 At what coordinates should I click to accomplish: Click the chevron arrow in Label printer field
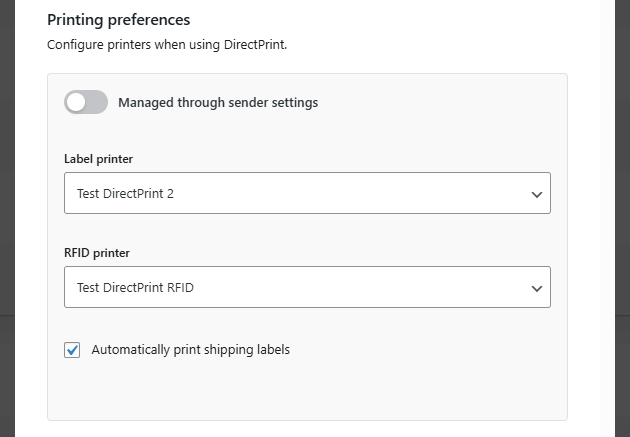[x=537, y=194]
